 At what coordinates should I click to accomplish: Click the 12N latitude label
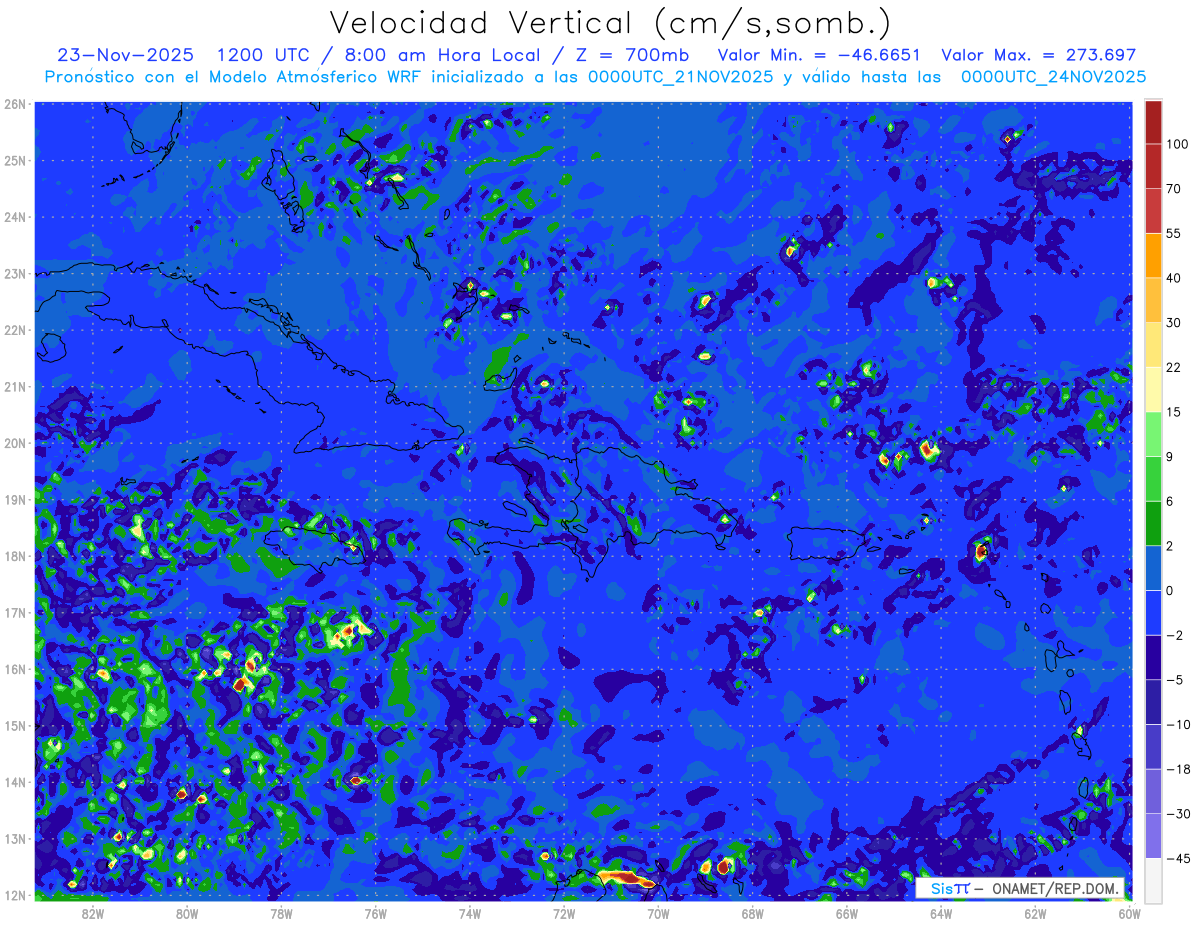pos(14,895)
